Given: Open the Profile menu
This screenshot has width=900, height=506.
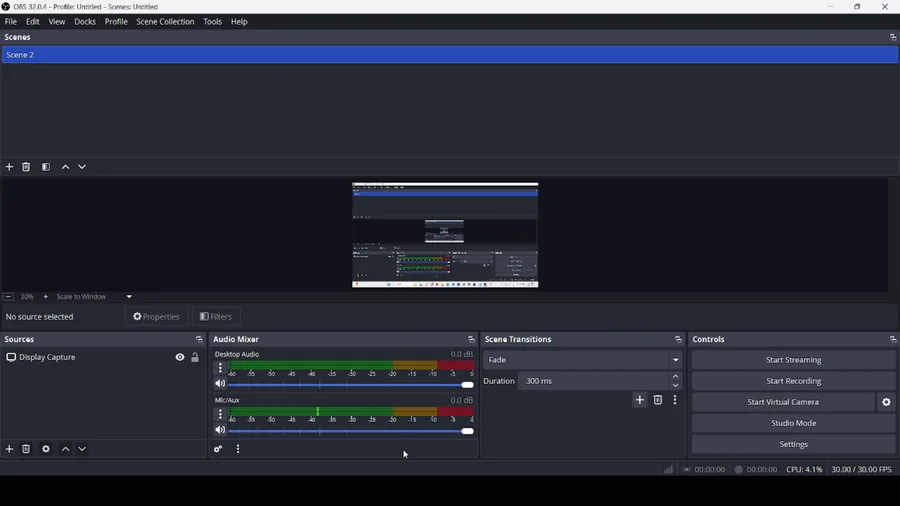Looking at the screenshot, I should coord(116,22).
